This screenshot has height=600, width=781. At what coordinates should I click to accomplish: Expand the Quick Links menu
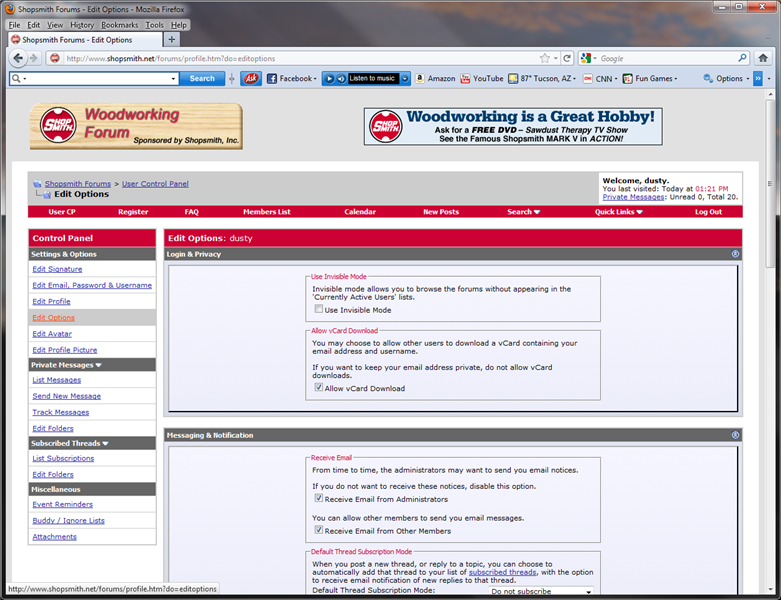tap(619, 212)
